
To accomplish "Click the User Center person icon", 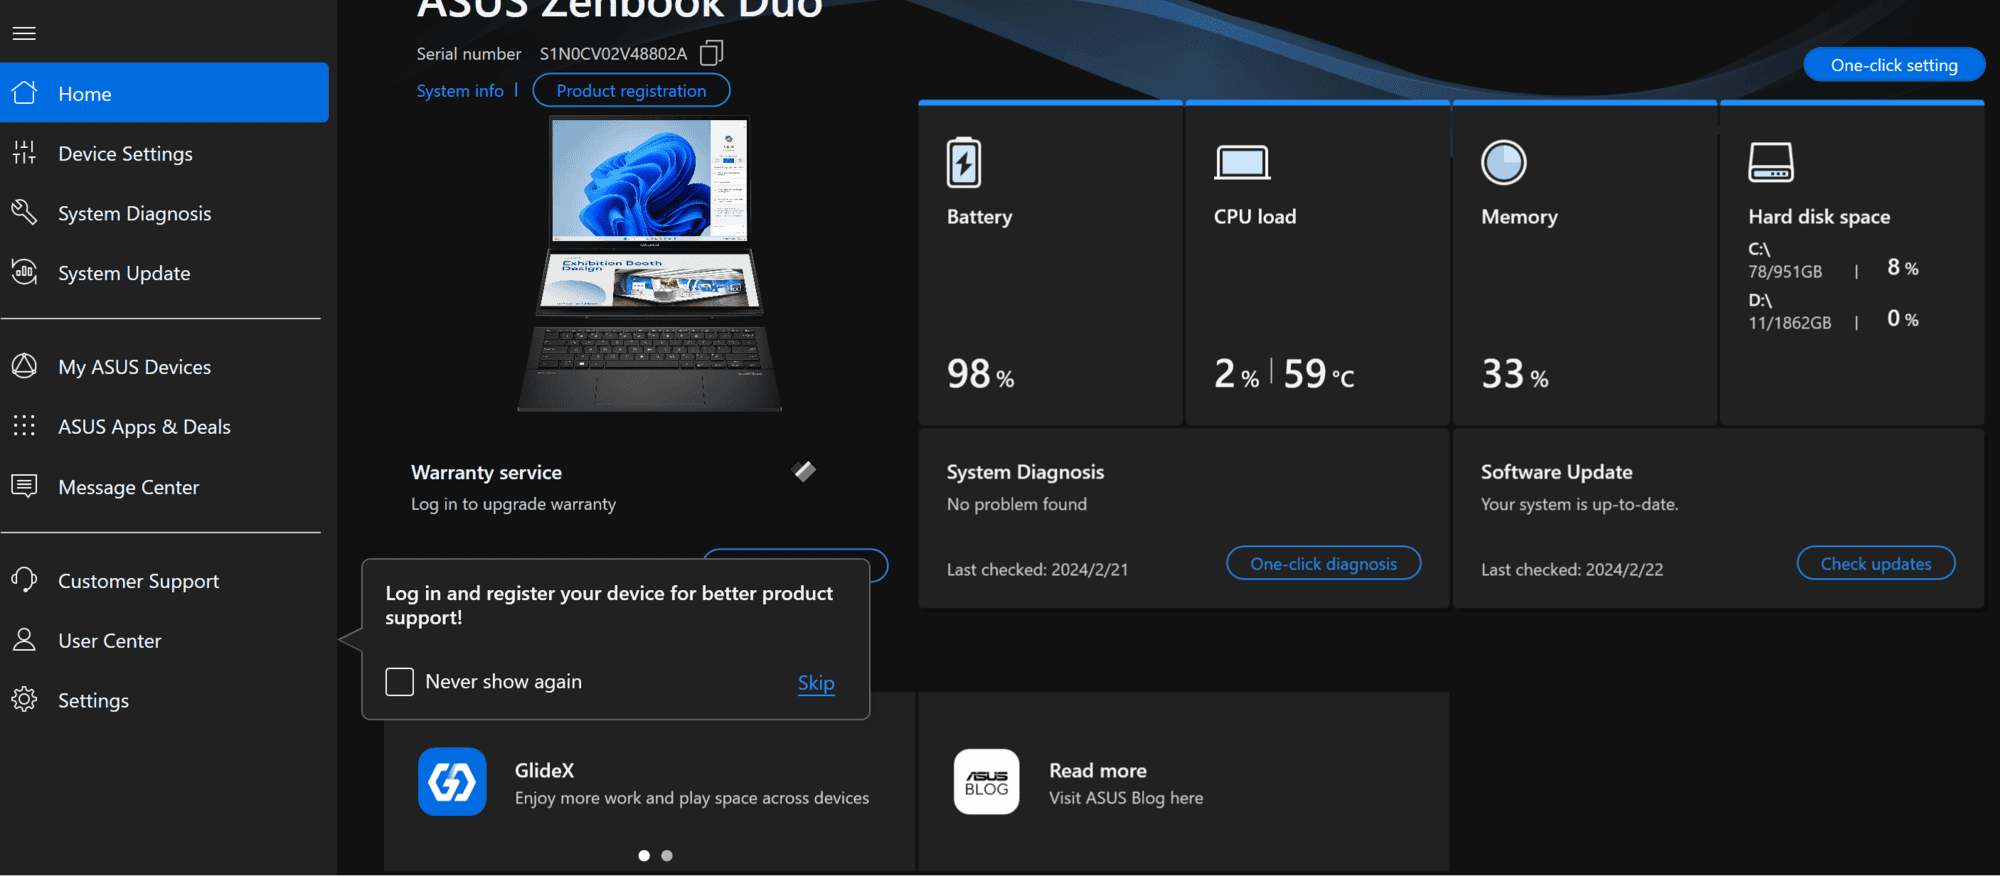I will point(24,640).
